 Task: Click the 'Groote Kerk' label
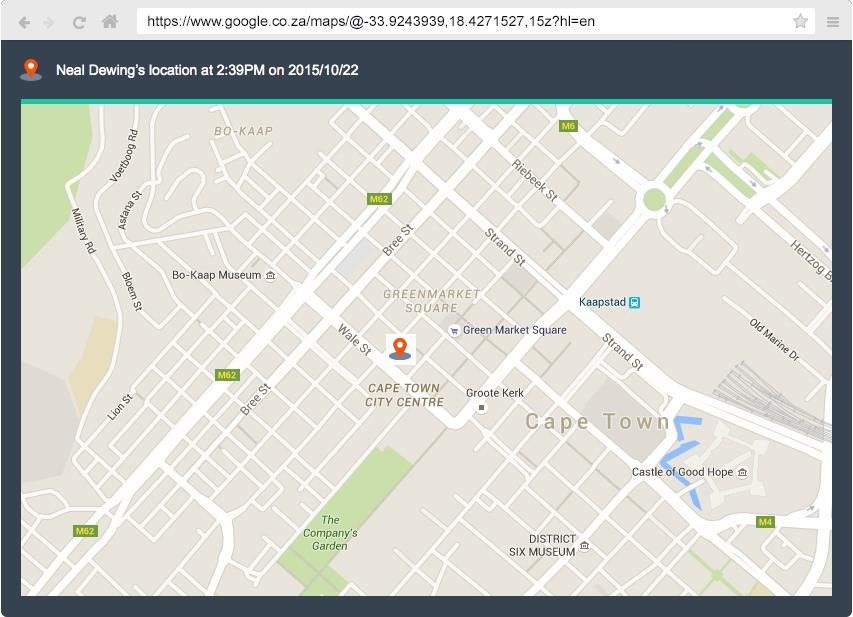(495, 393)
